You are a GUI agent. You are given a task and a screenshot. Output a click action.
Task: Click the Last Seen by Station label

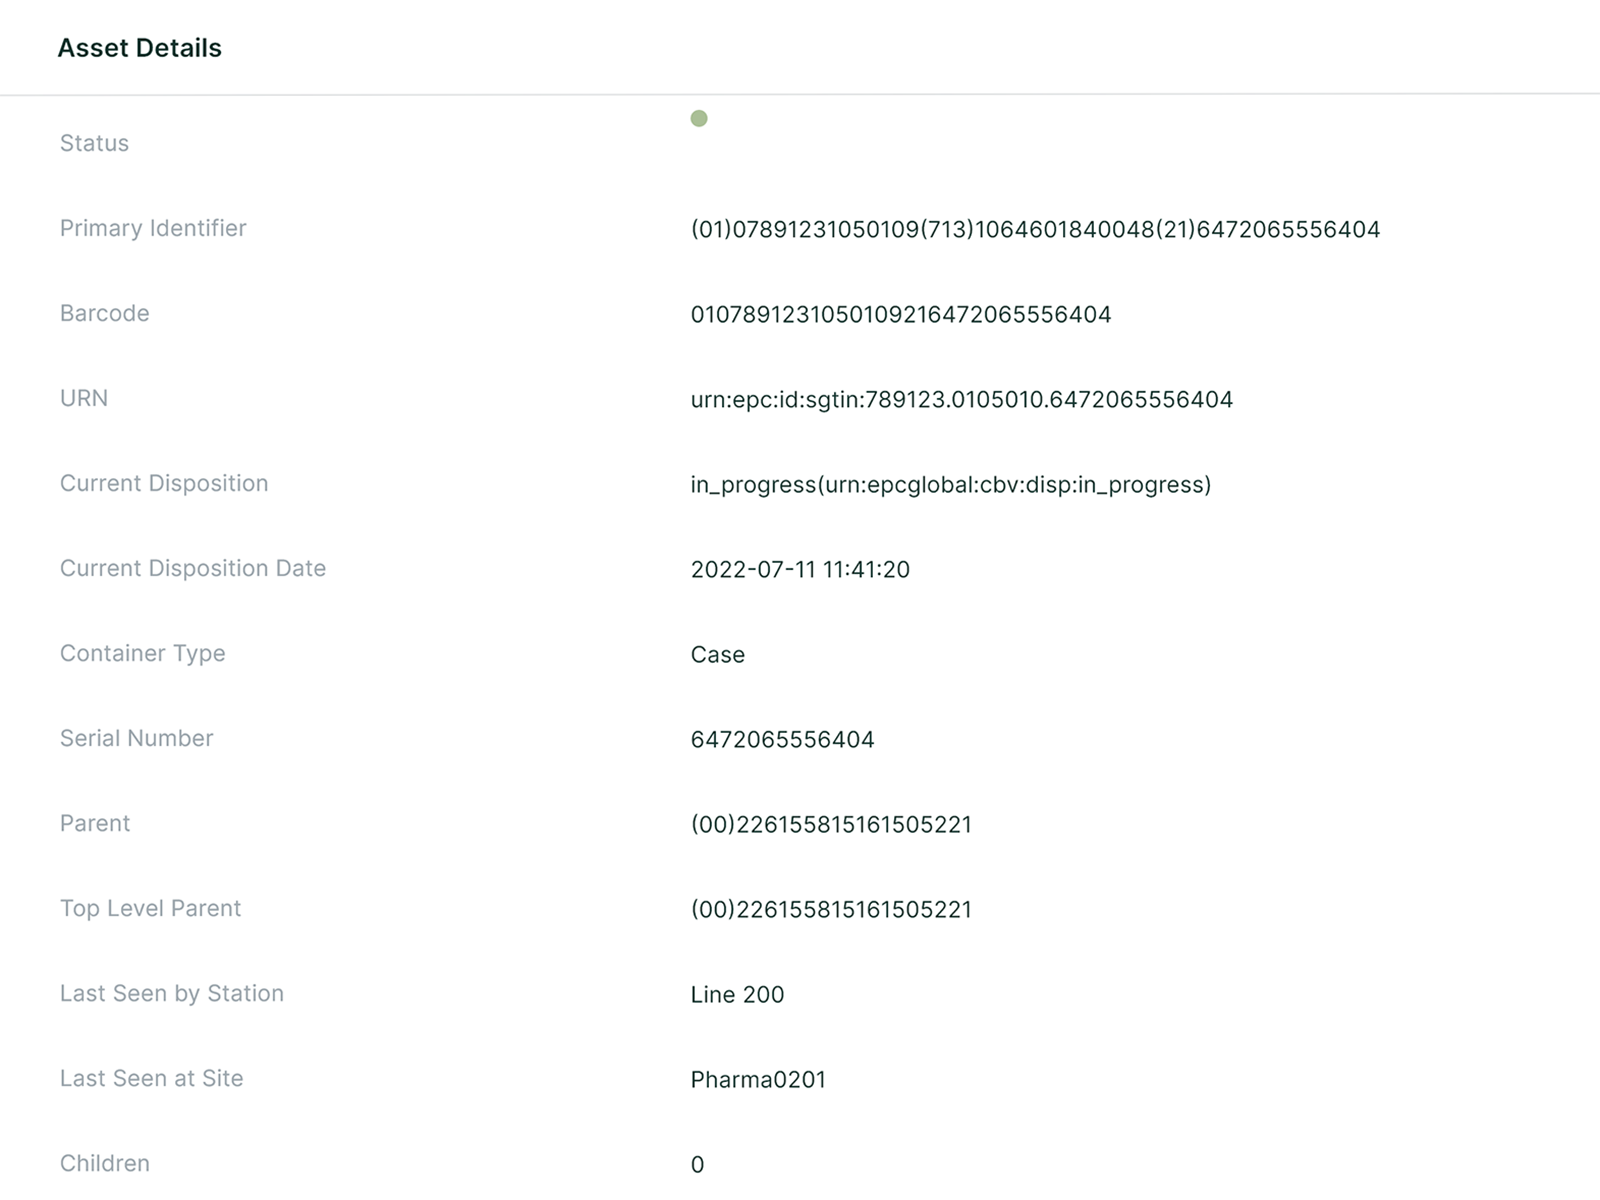(172, 993)
